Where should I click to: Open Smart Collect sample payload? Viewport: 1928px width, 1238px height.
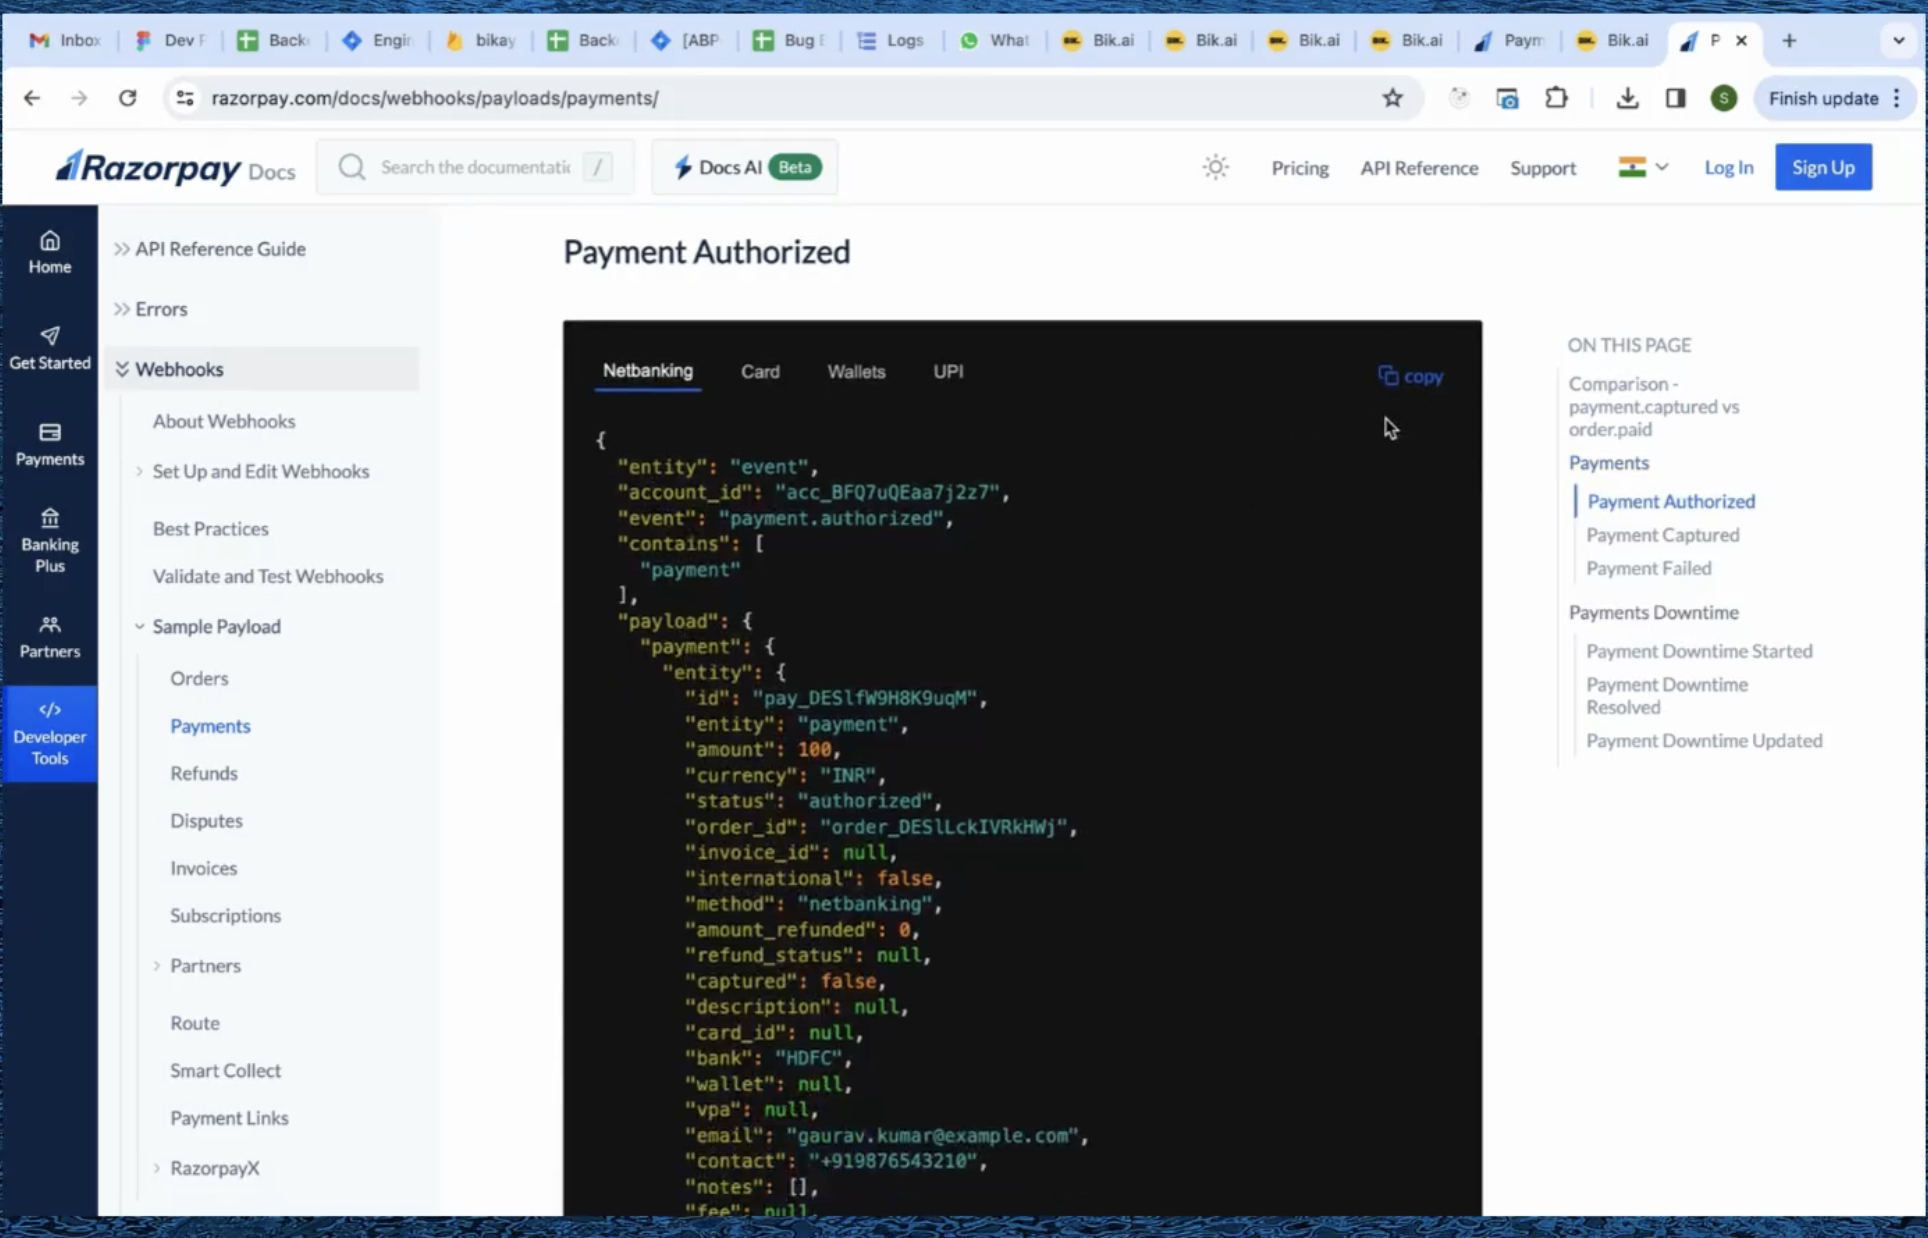tap(225, 1070)
